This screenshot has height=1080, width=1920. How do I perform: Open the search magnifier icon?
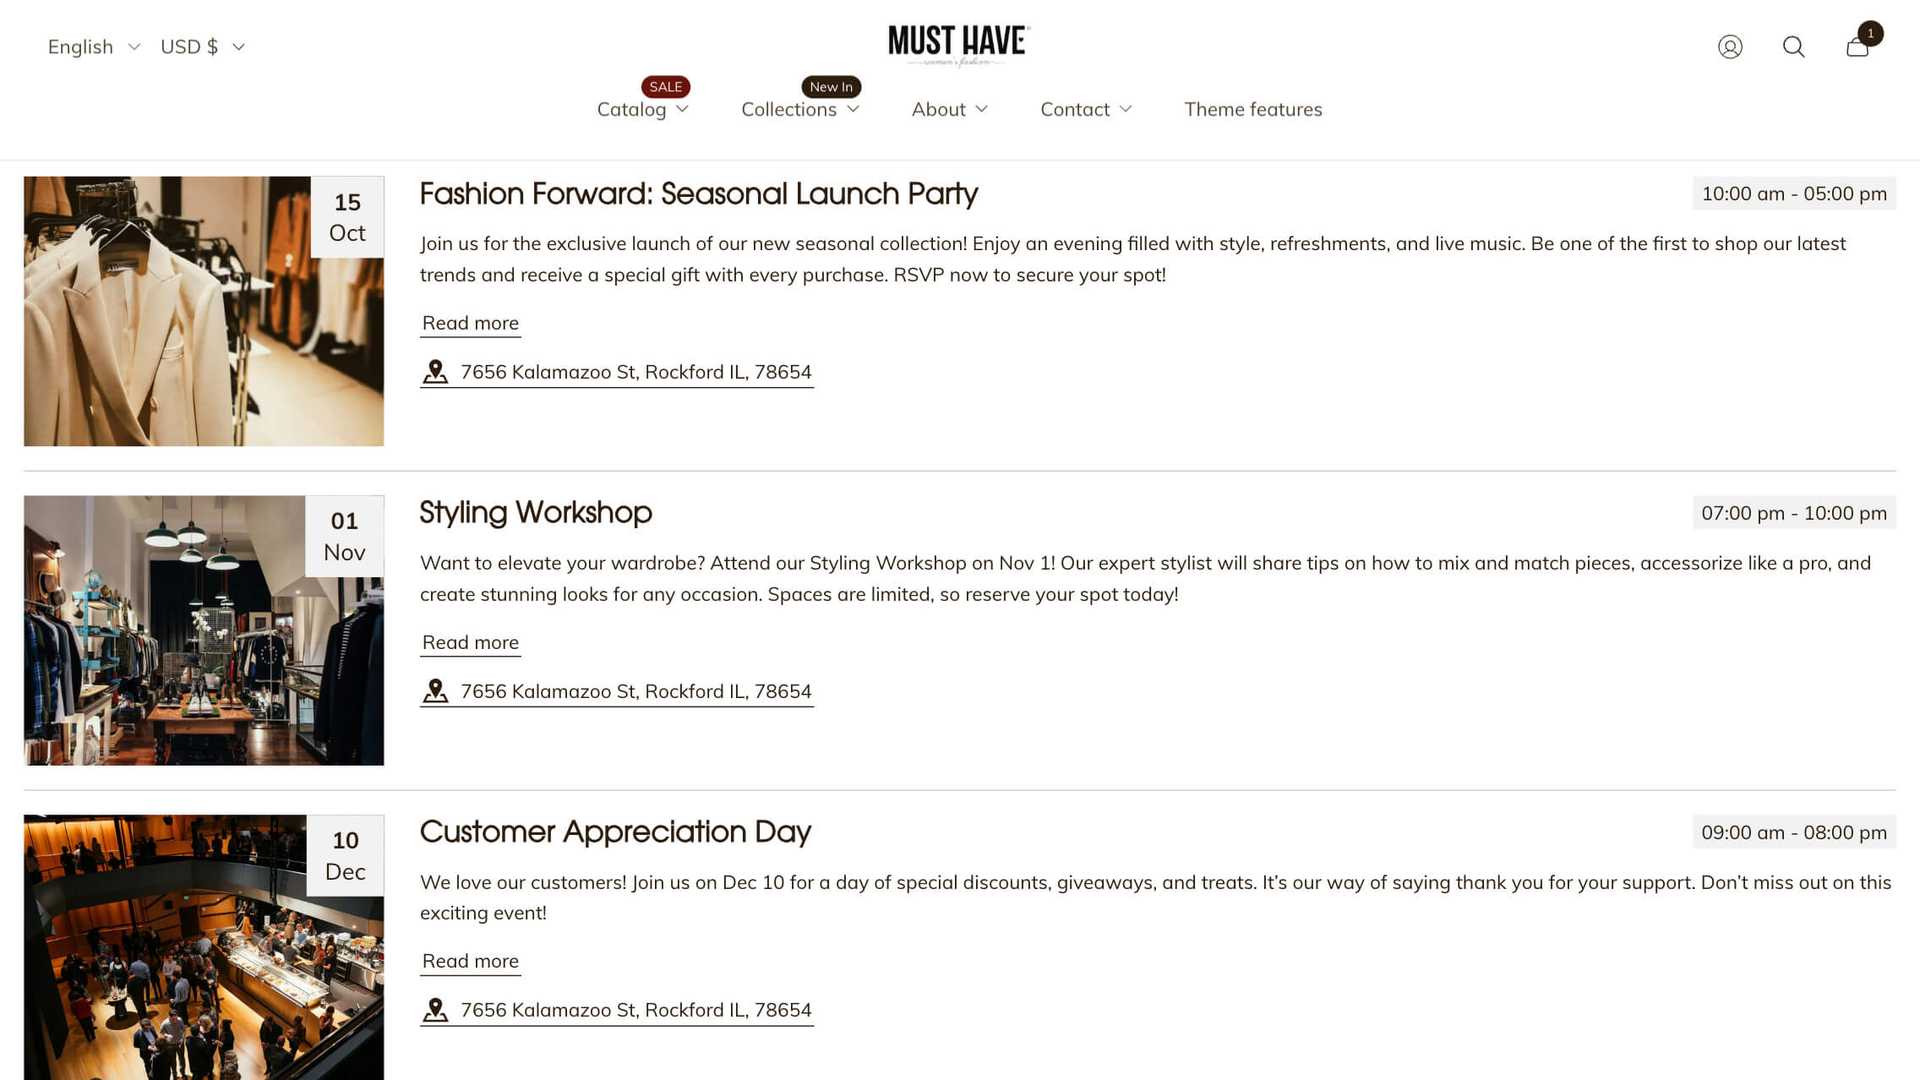tap(1794, 47)
